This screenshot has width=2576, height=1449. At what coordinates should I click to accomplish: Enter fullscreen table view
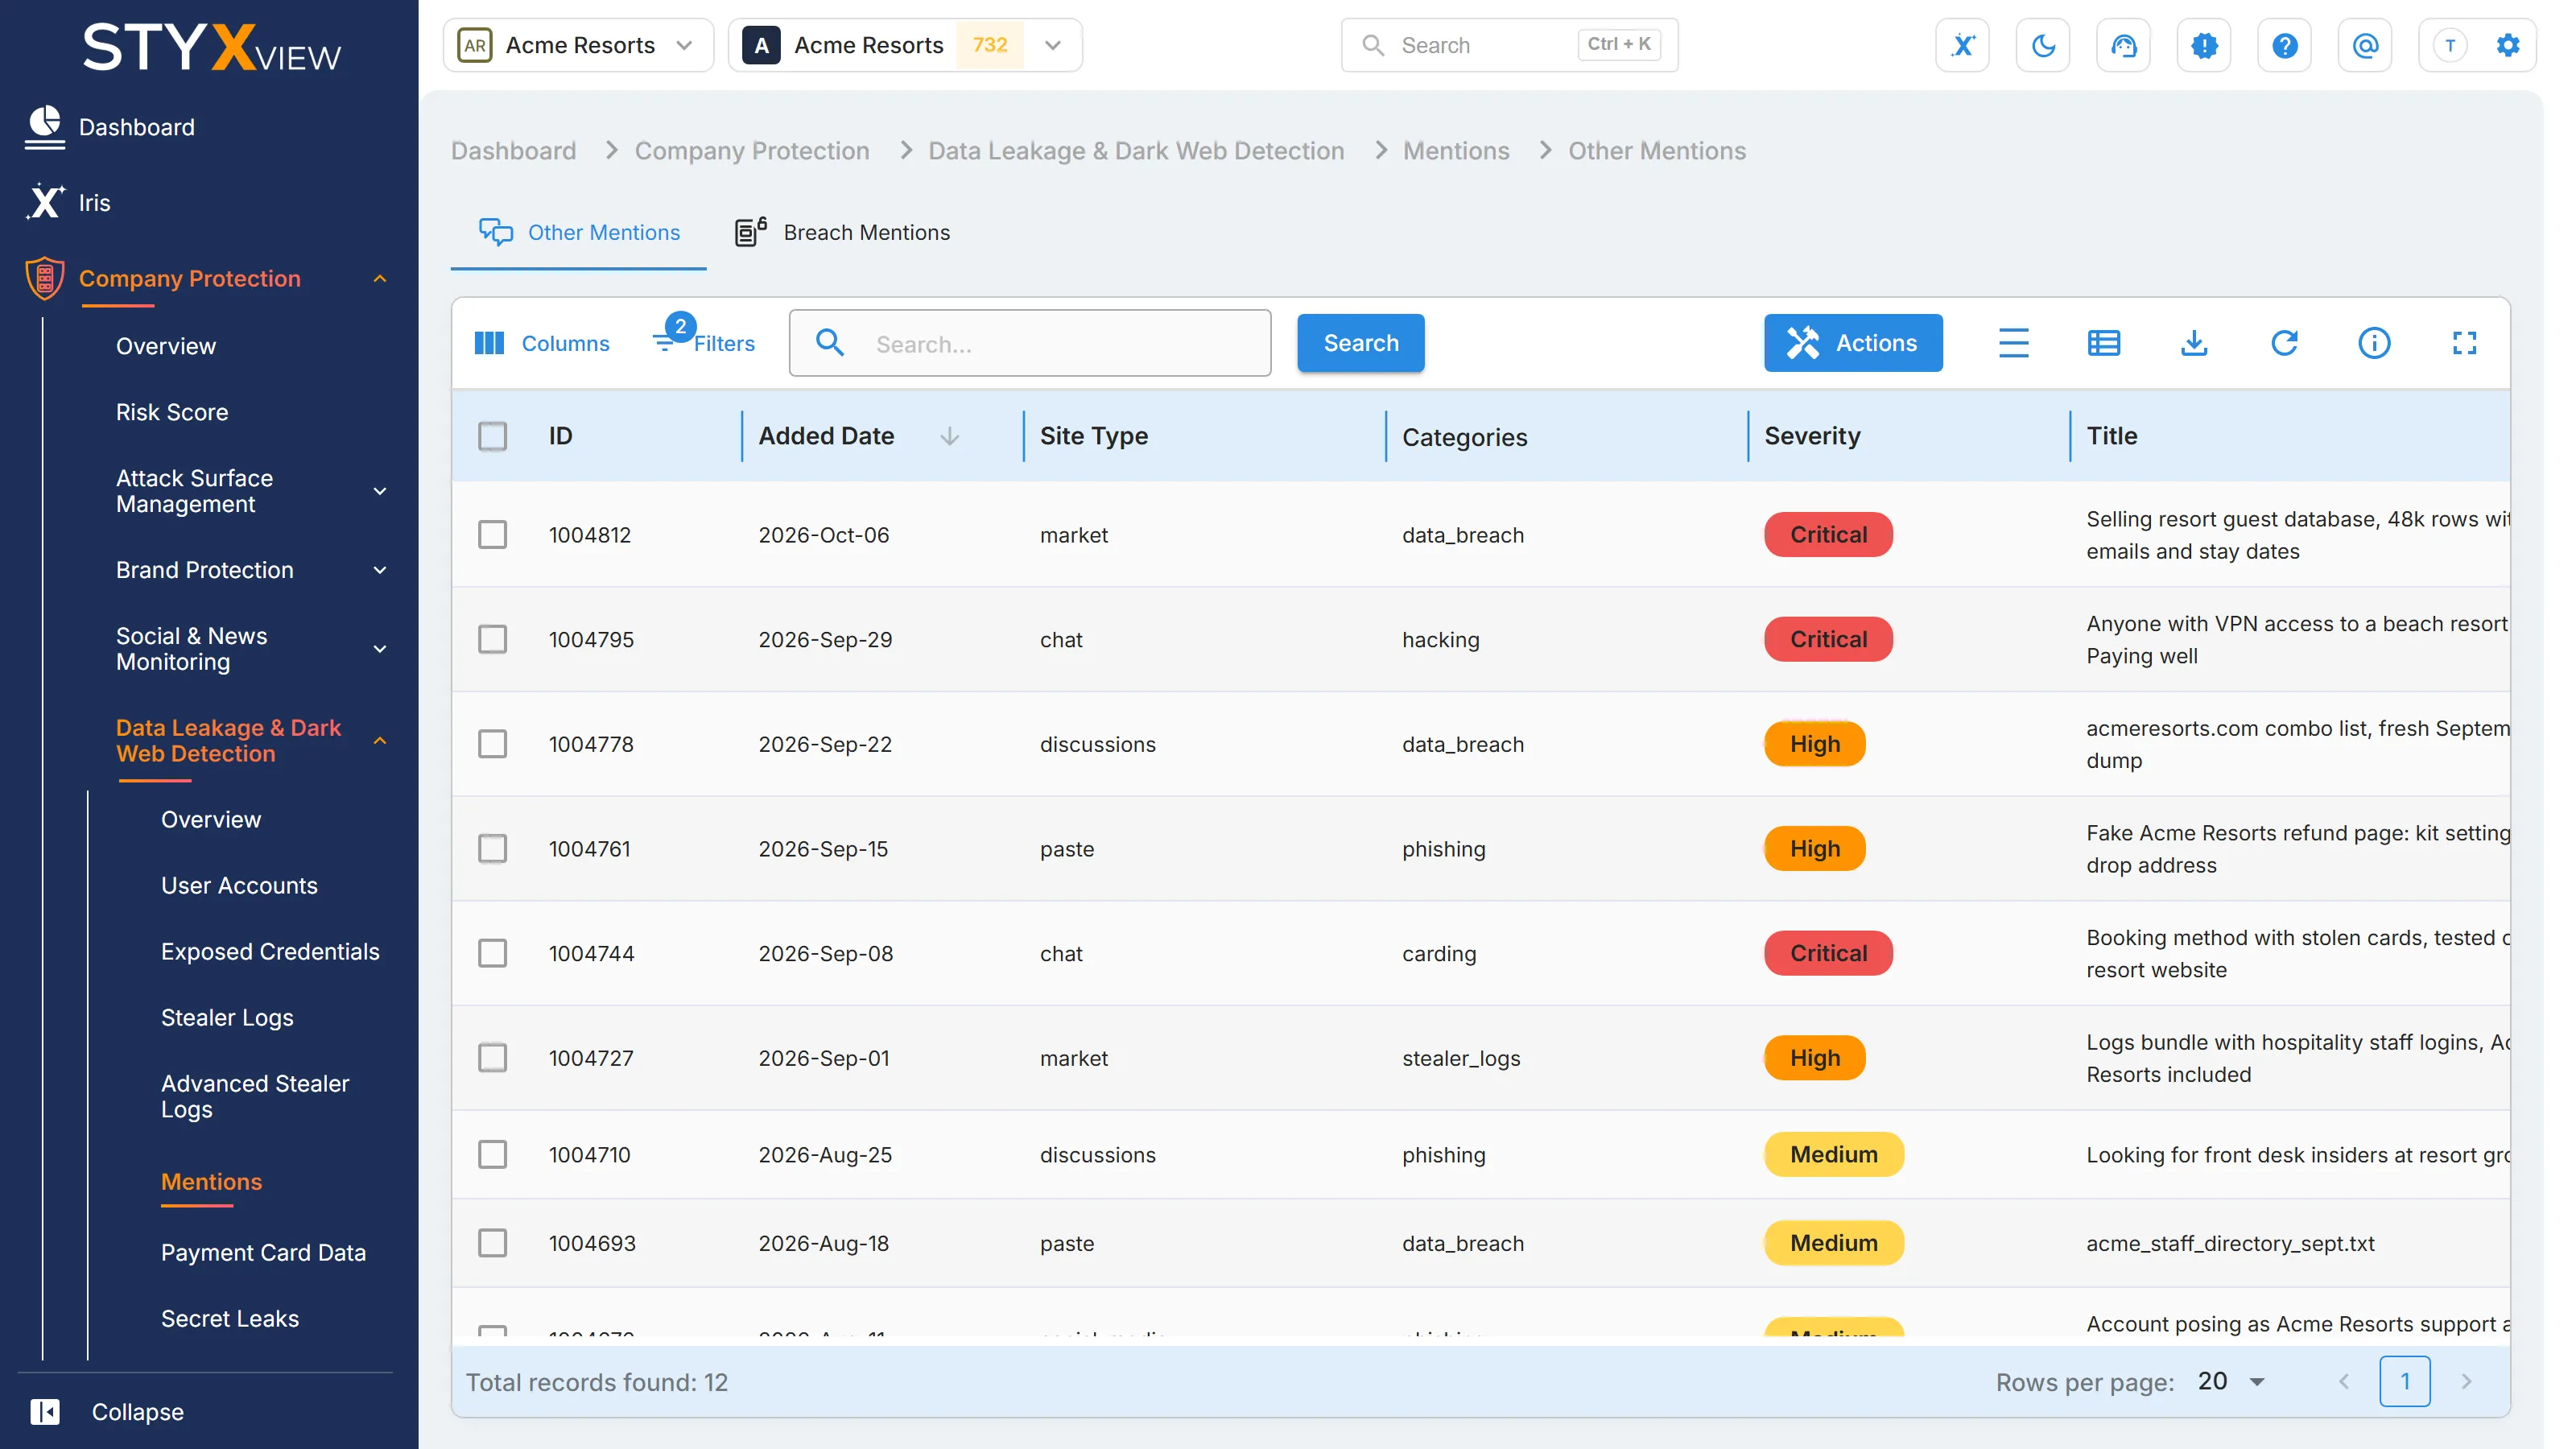[2464, 343]
